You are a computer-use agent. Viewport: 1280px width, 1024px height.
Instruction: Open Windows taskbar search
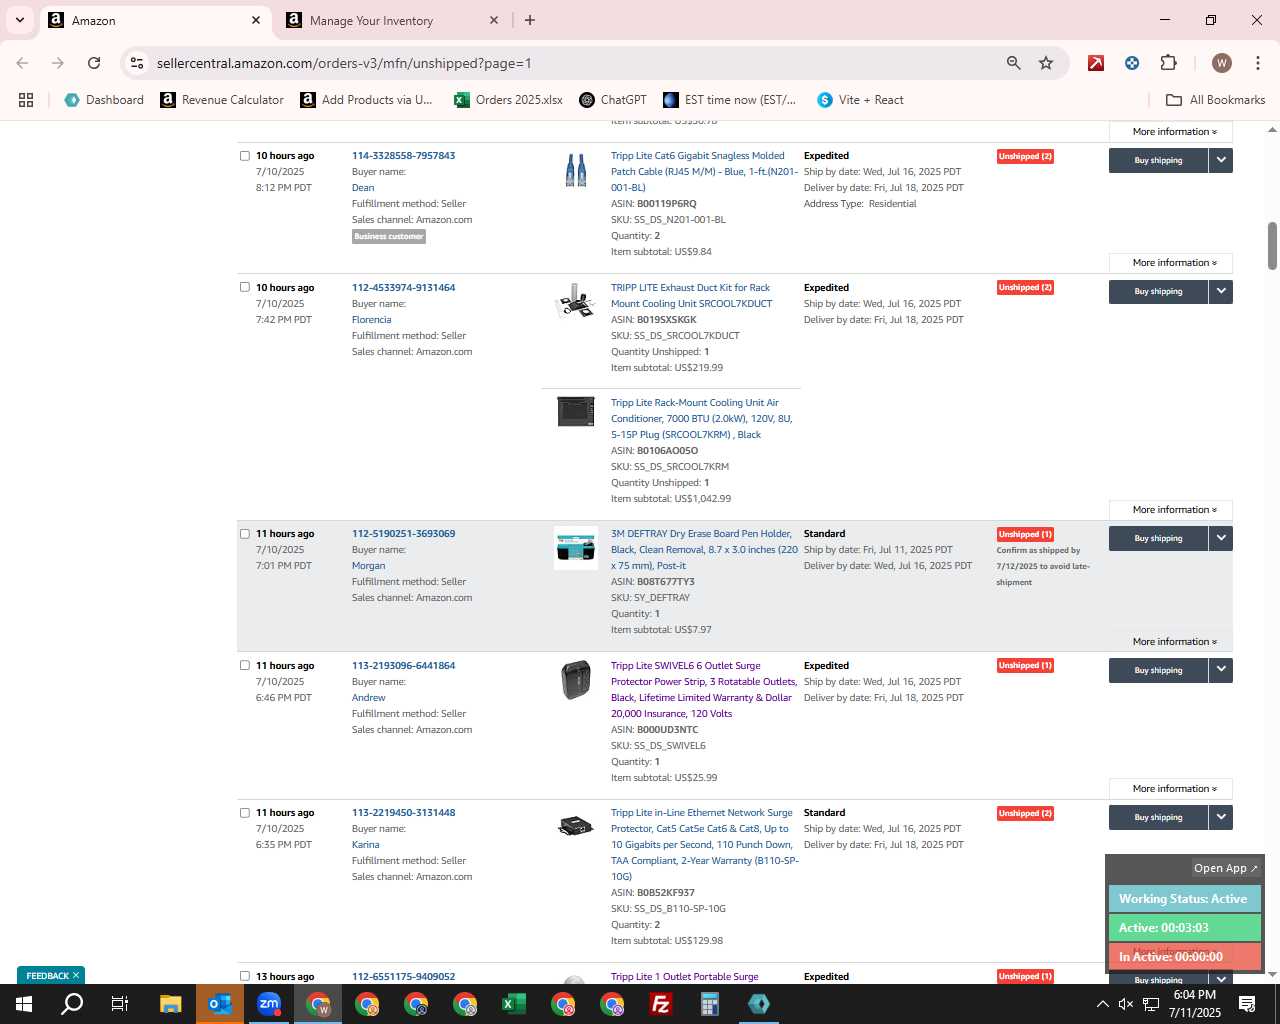pos(72,1004)
